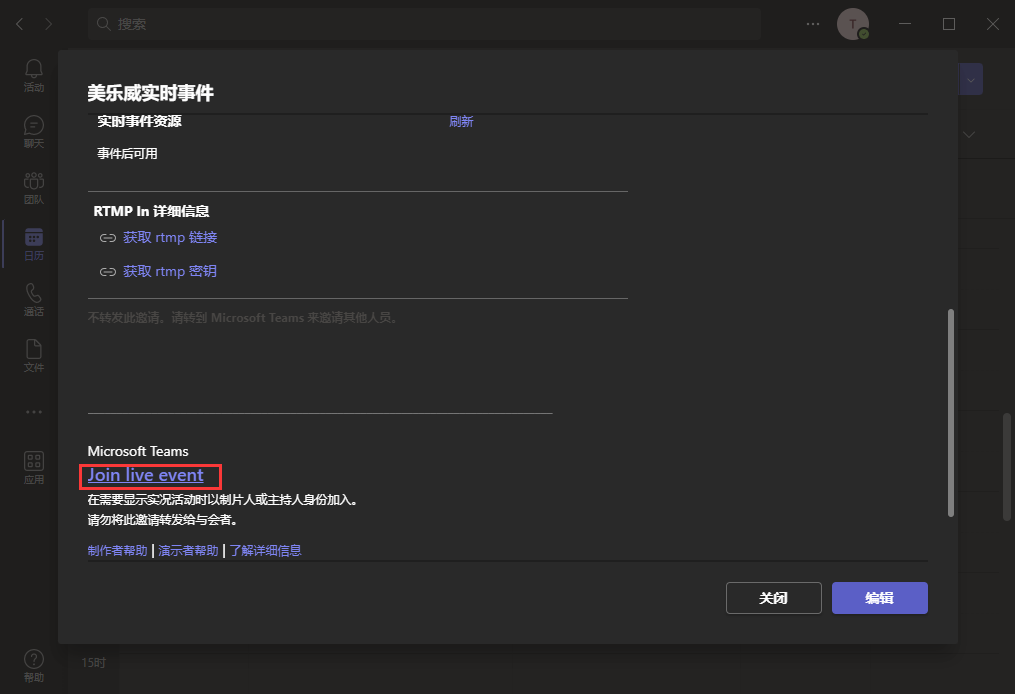
Task: Click the background calendar's vertical scrollbar
Action: coord(1007,467)
